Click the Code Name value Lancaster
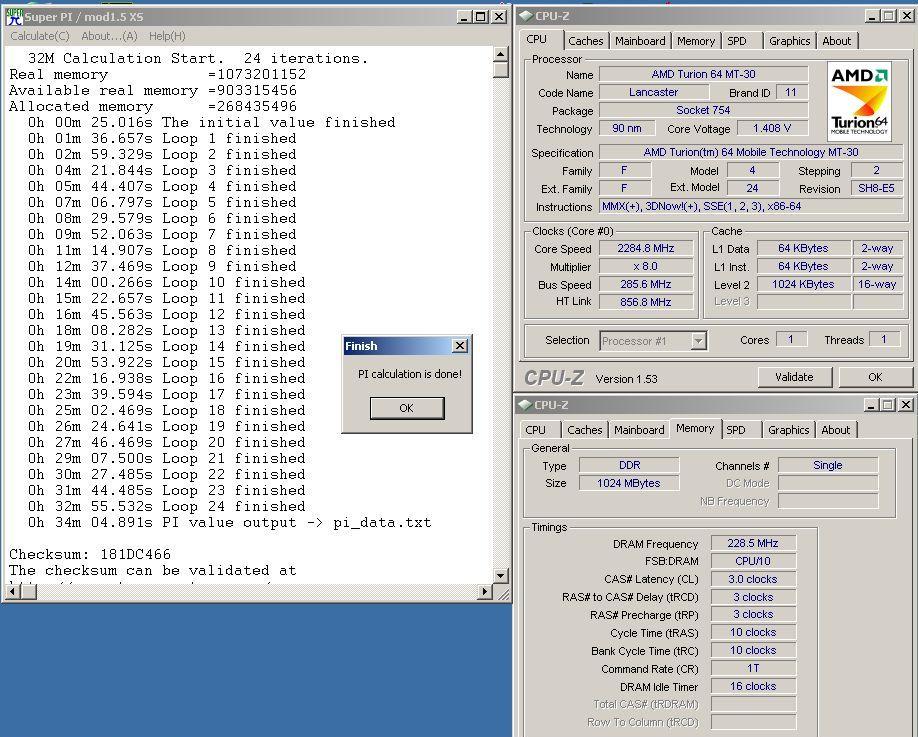This screenshot has height=737, width=918. pos(653,92)
